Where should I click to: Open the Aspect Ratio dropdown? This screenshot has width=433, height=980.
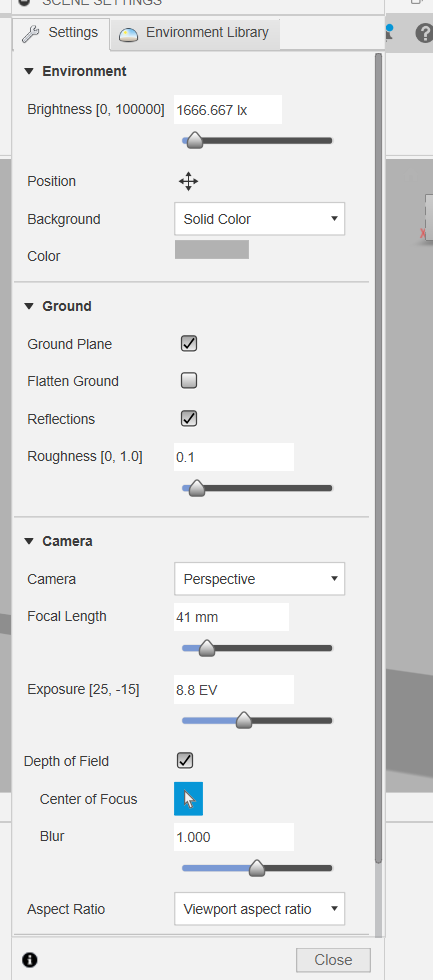[259, 909]
